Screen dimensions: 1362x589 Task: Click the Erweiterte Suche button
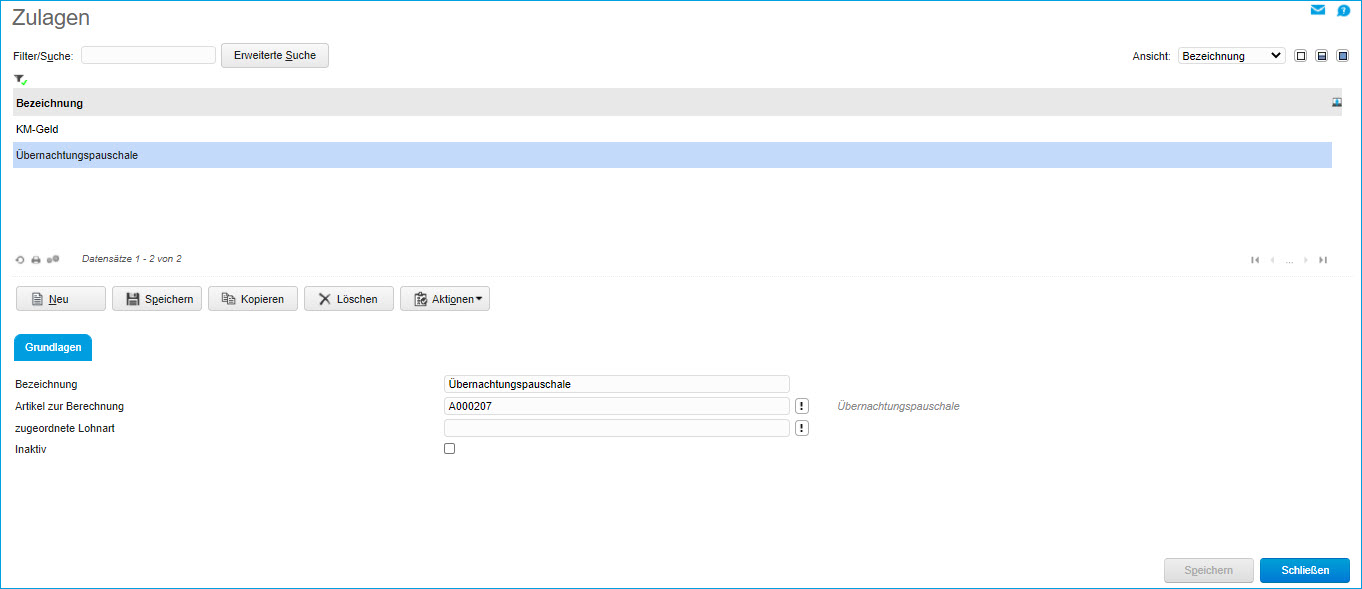point(275,56)
